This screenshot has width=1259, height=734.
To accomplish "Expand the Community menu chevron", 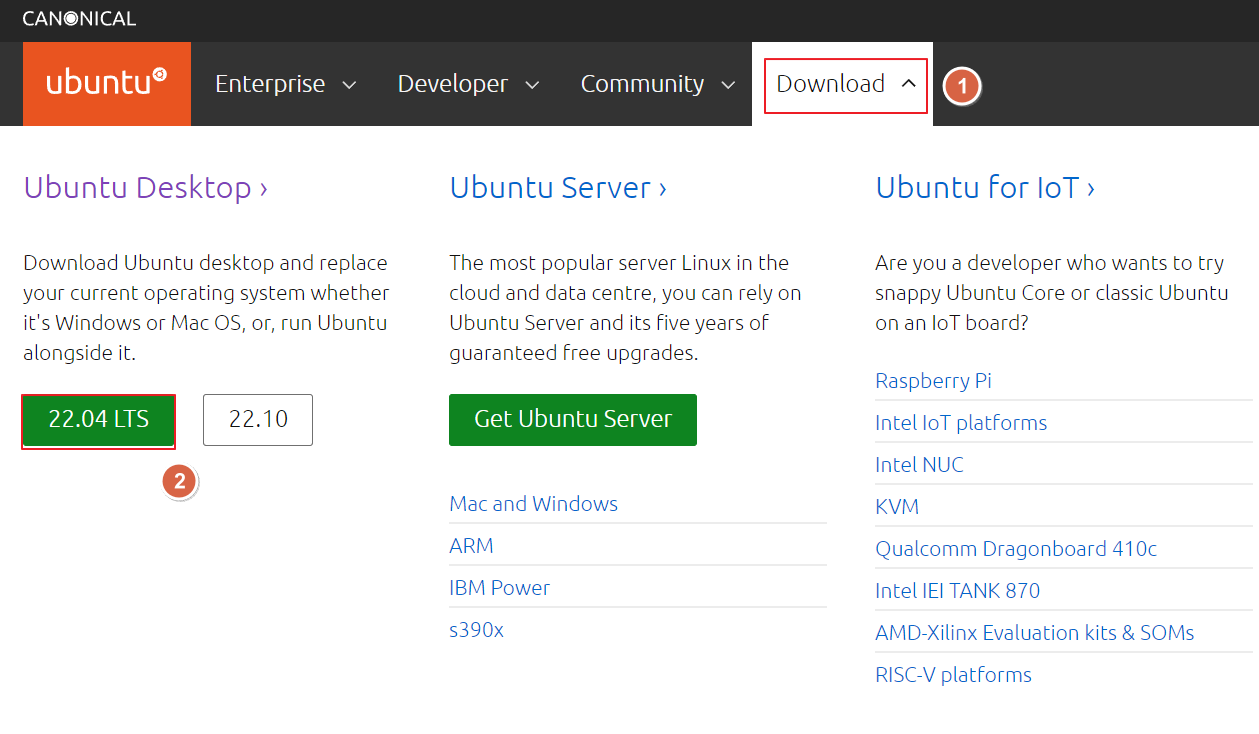I will point(729,85).
